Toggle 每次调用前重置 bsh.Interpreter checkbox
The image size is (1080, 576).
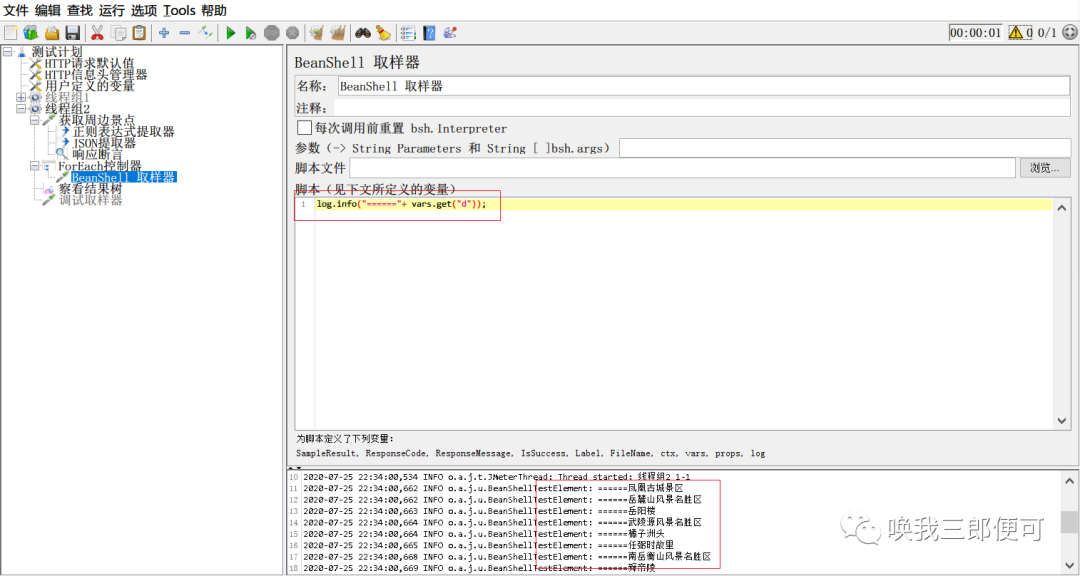[x=304, y=127]
